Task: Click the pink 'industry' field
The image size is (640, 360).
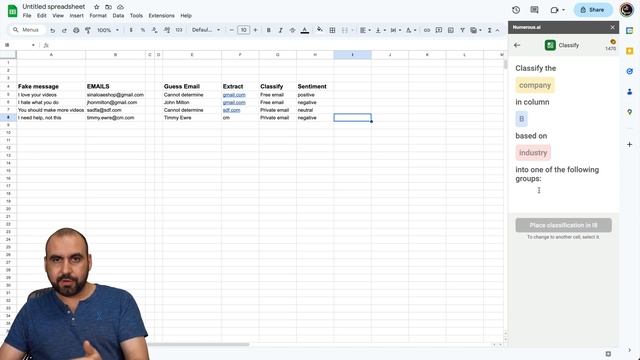Action: [533, 153]
